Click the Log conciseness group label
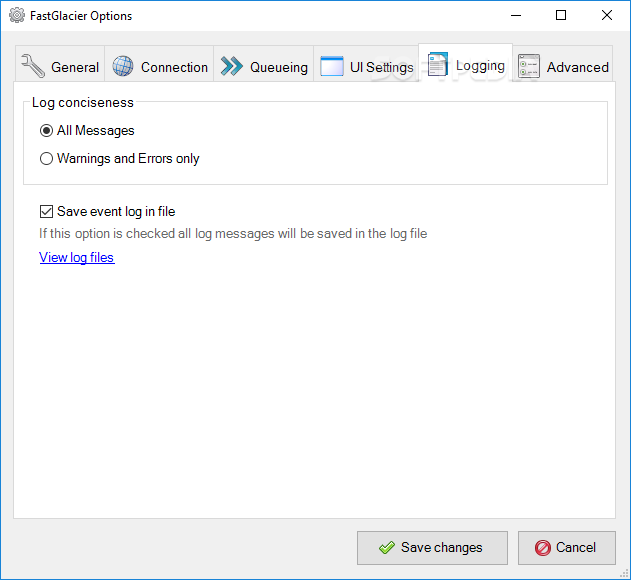The image size is (631, 580). [x=82, y=103]
